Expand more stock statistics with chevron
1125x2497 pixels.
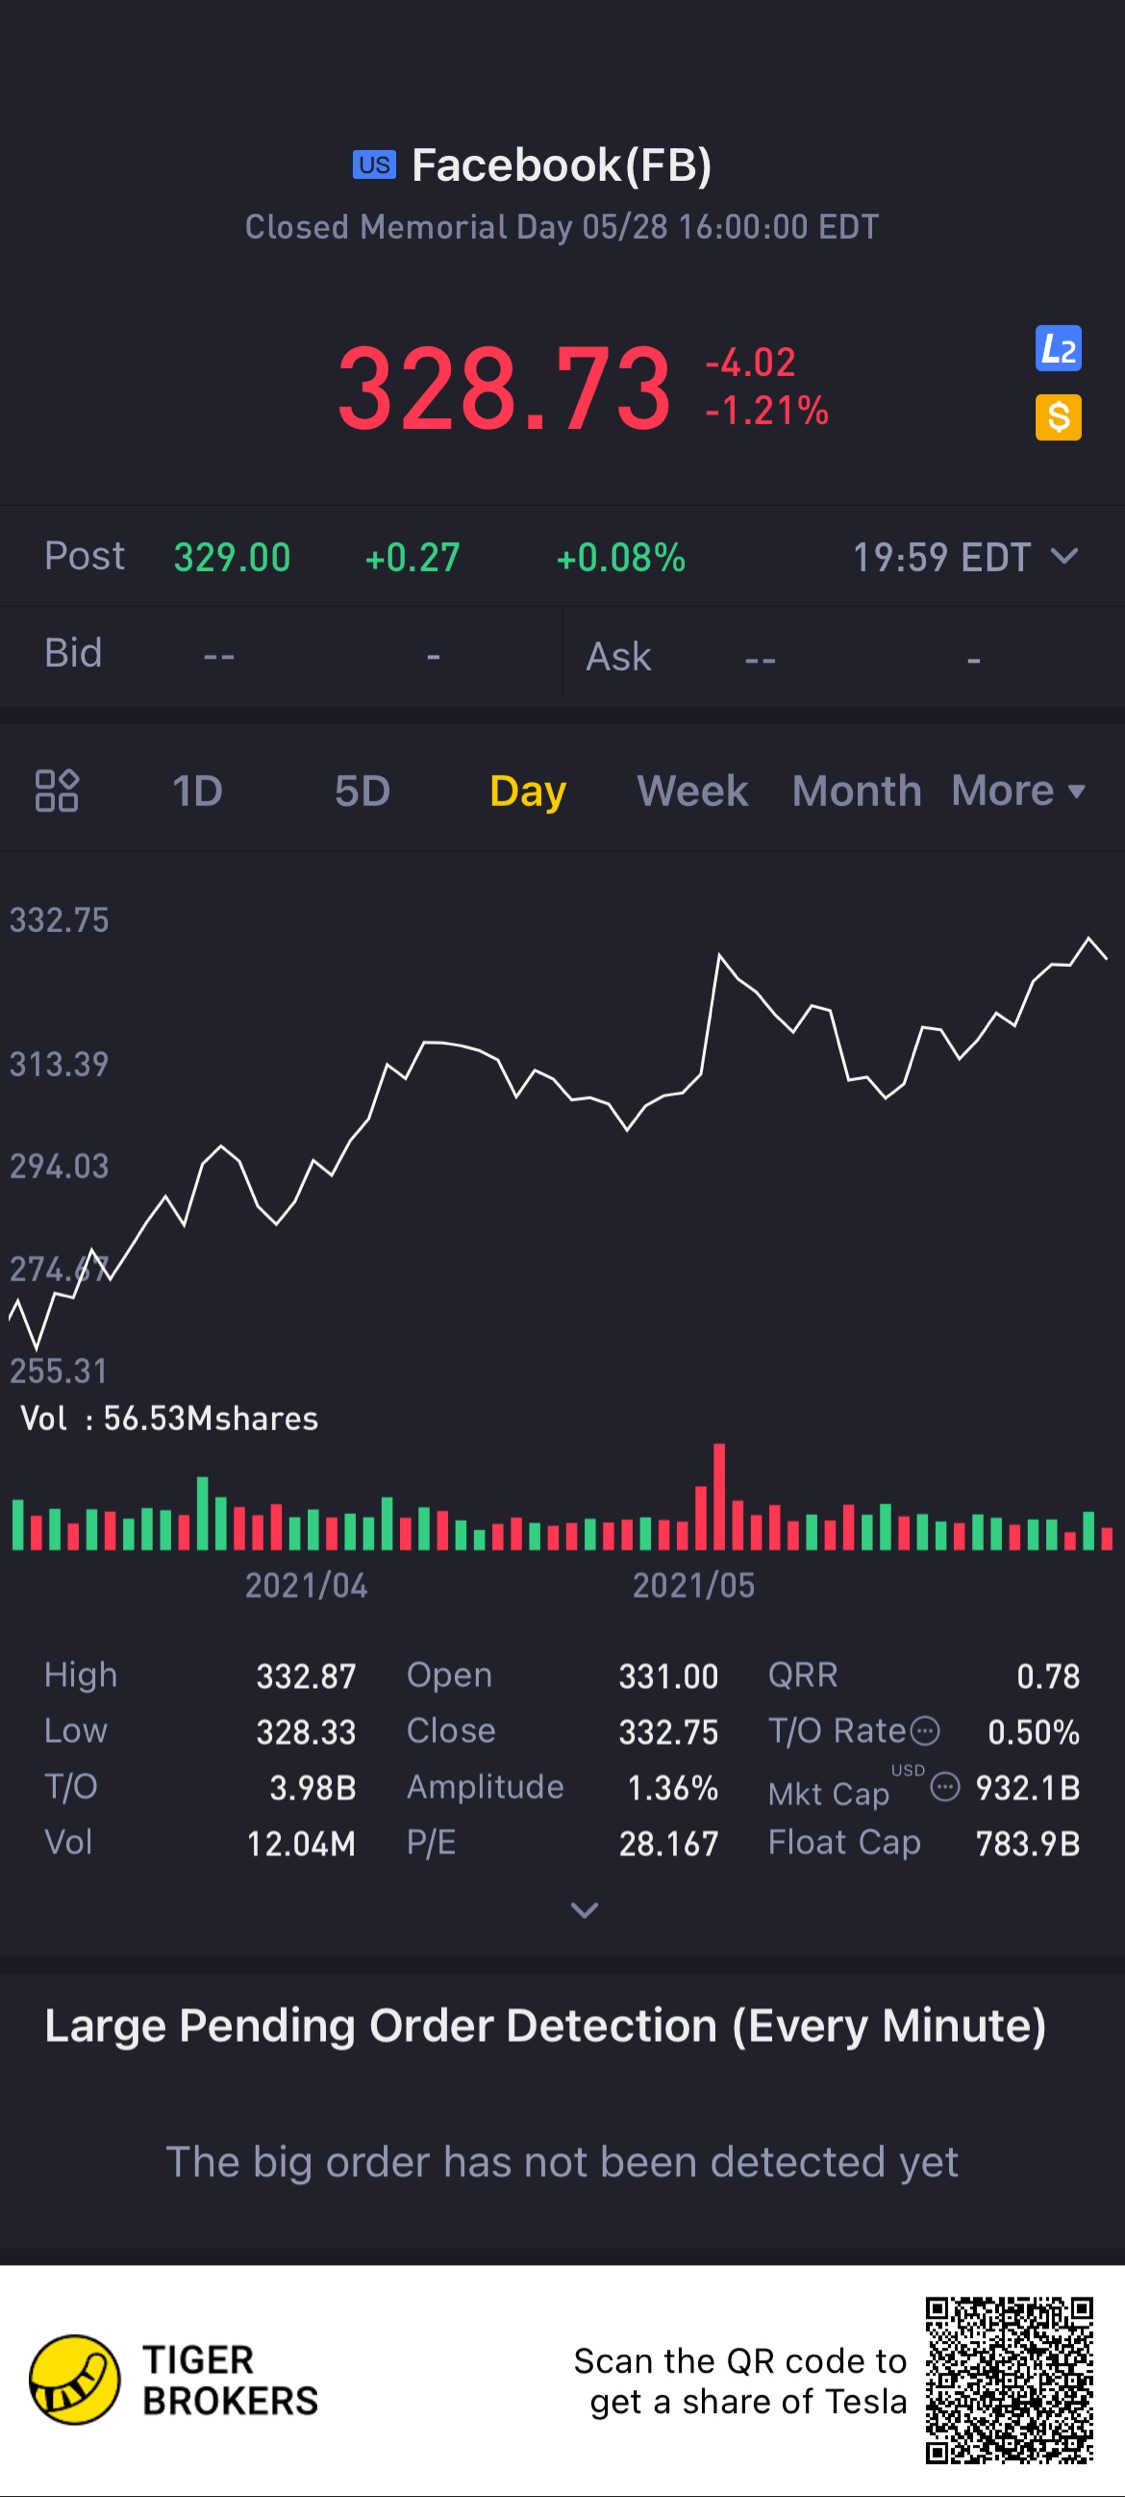click(x=584, y=1910)
